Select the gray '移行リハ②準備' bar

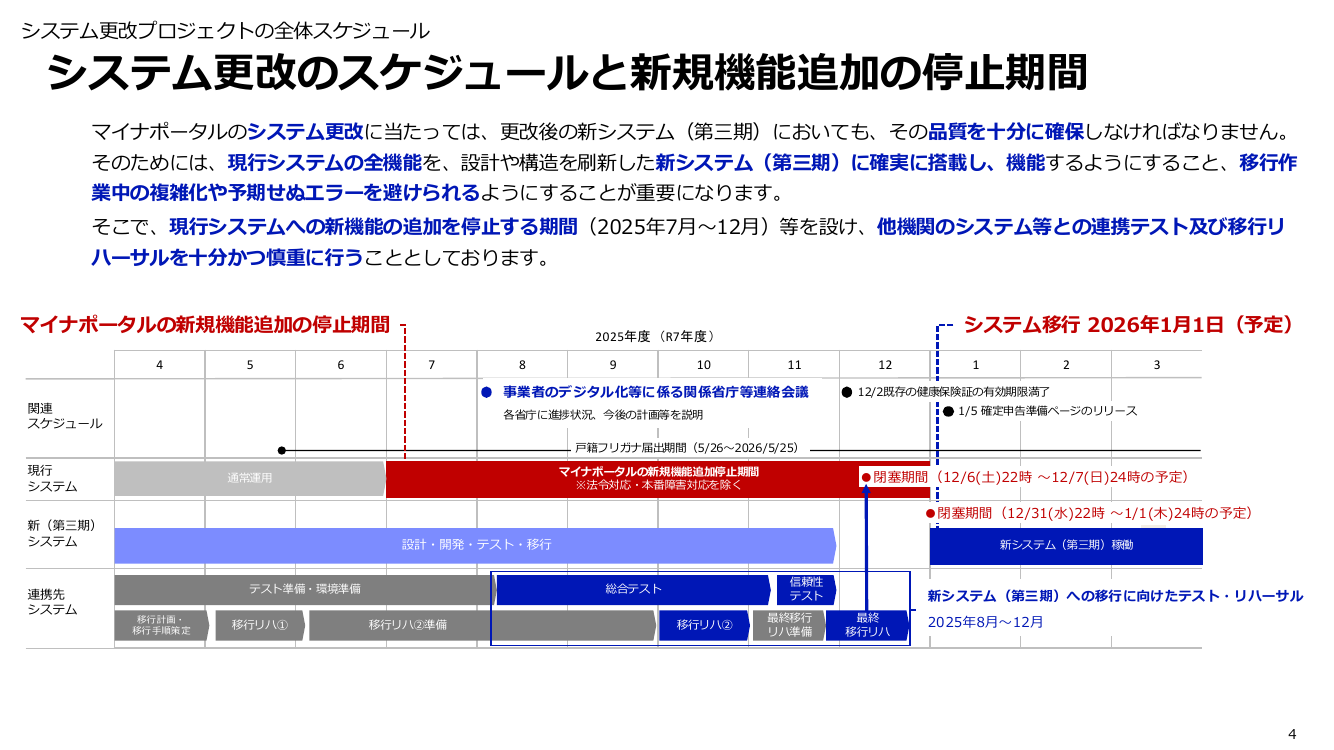click(481, 625)
